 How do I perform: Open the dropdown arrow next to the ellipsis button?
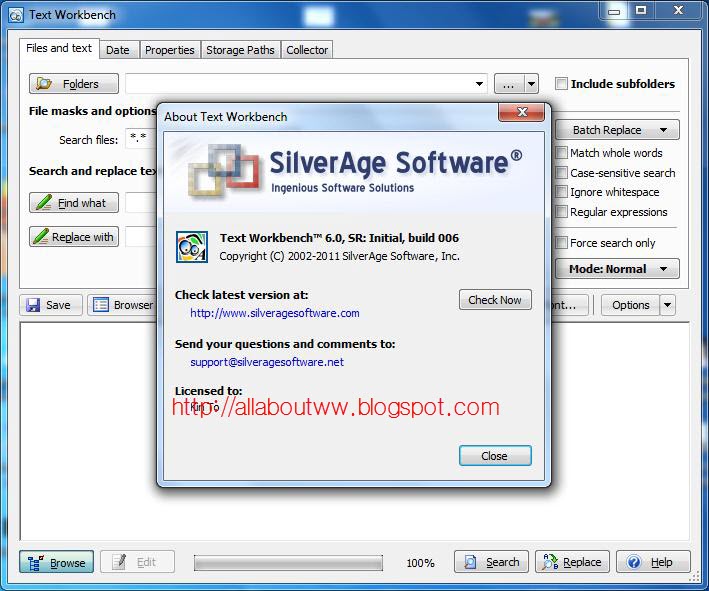pos(531,84)
